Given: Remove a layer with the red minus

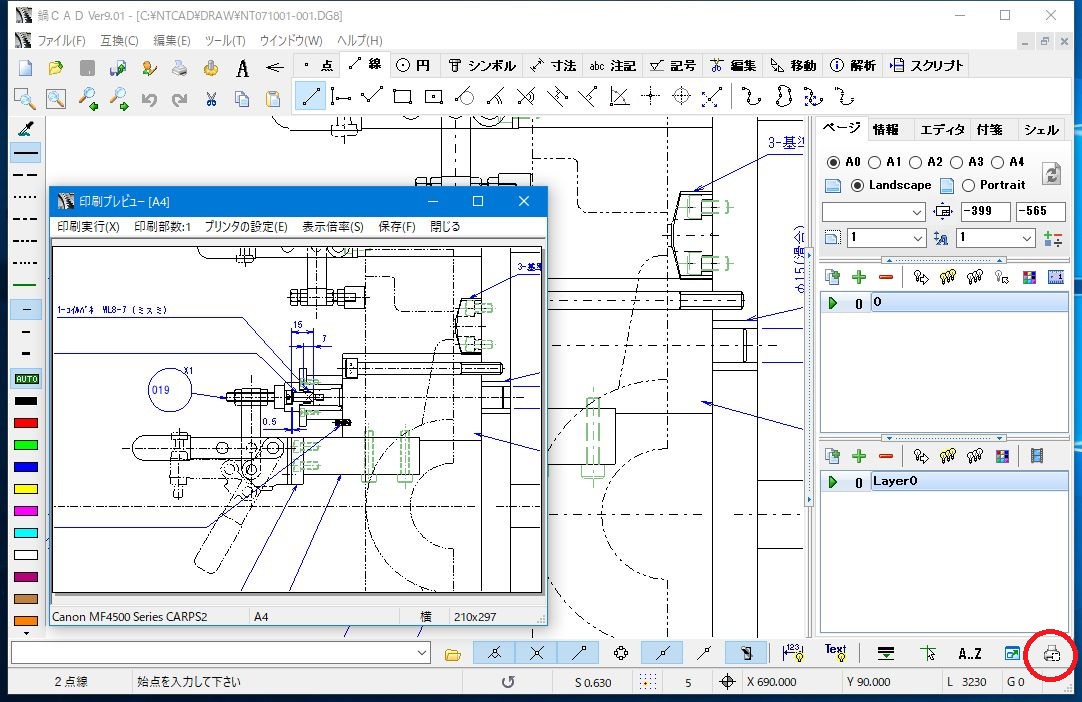Looking at the screenshot, I should 886,456.
